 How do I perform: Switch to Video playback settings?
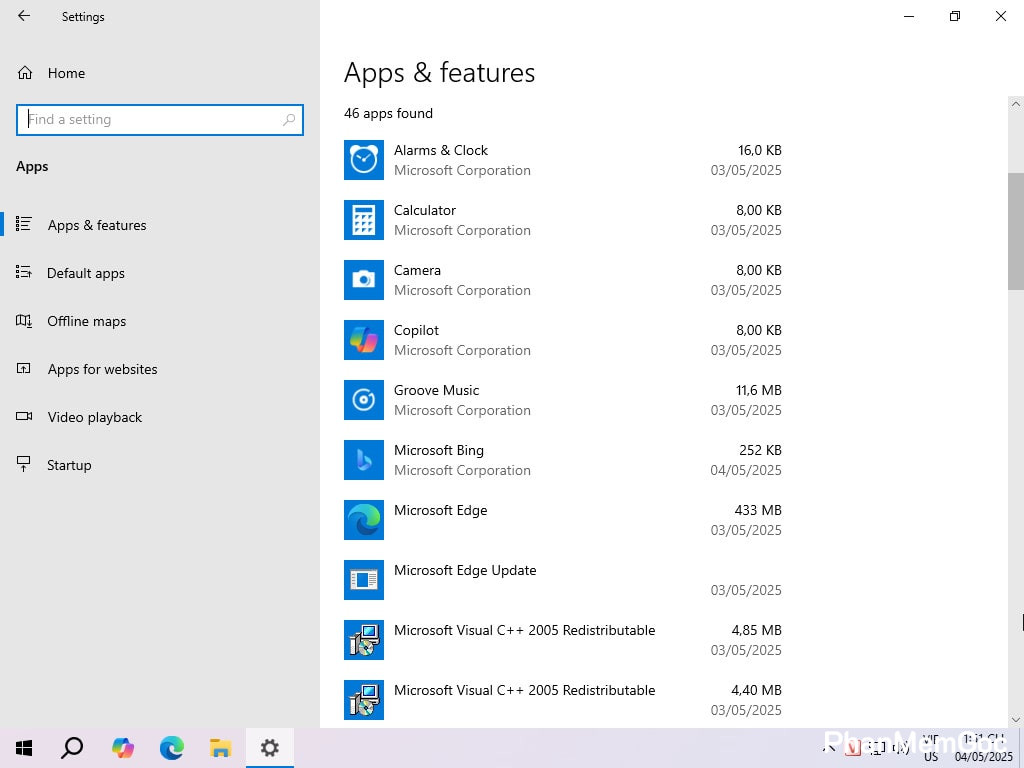click(95, 417)
